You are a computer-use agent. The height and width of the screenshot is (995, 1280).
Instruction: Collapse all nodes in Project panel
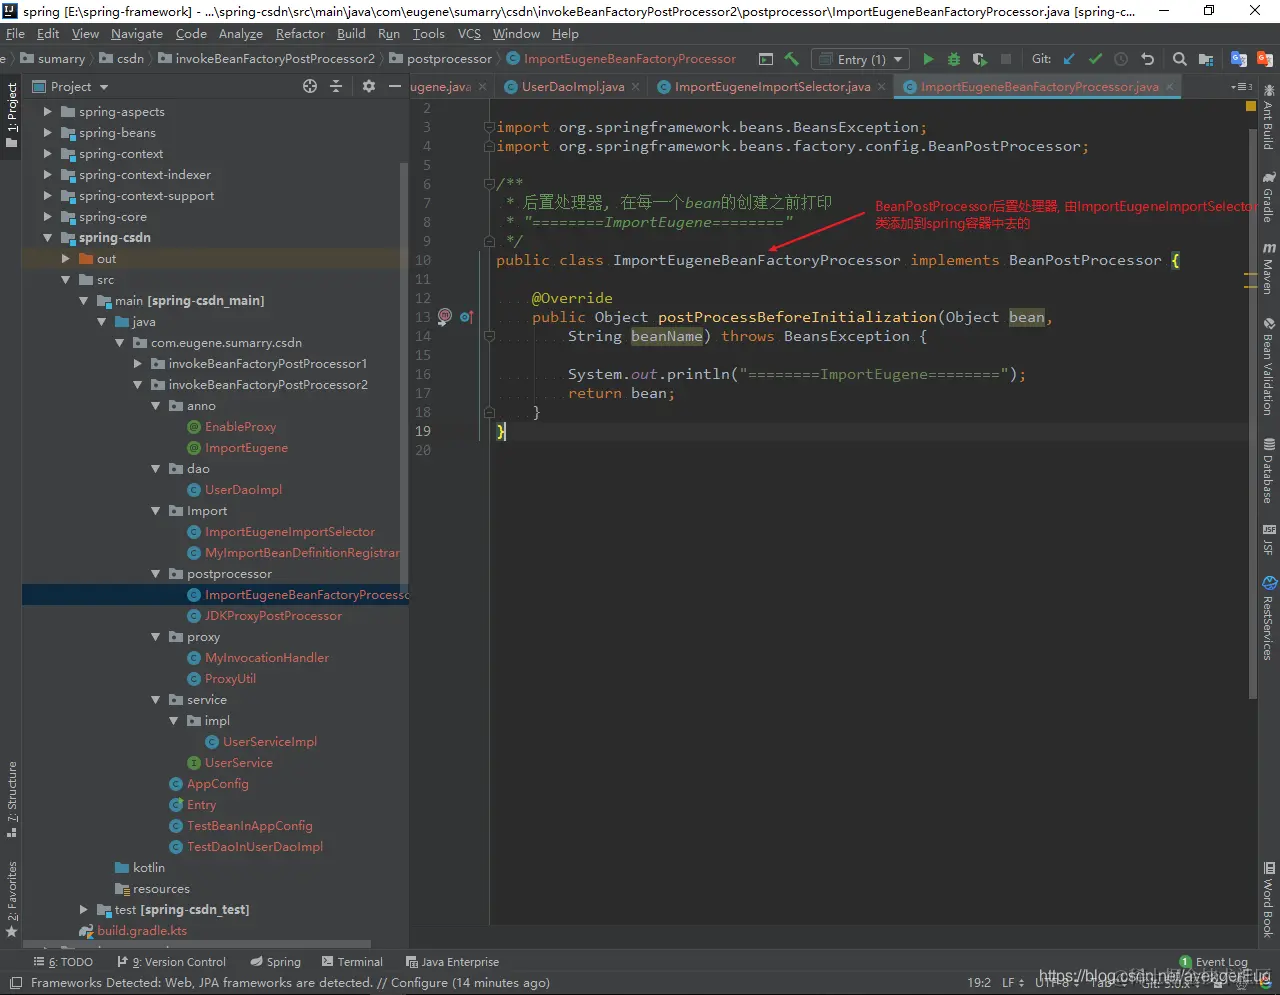pyautogui.click(x=336, y=87)
